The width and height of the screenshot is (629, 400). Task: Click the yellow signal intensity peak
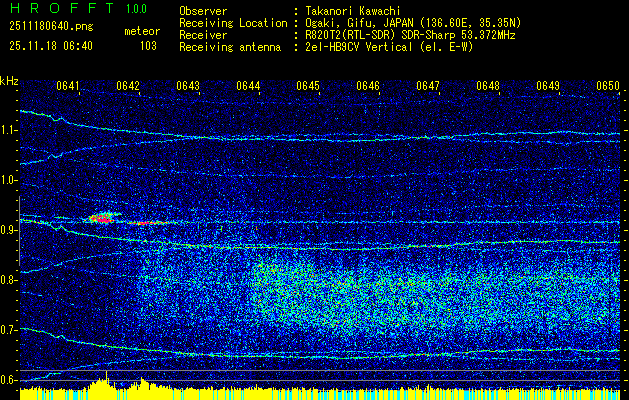point(107,378)
